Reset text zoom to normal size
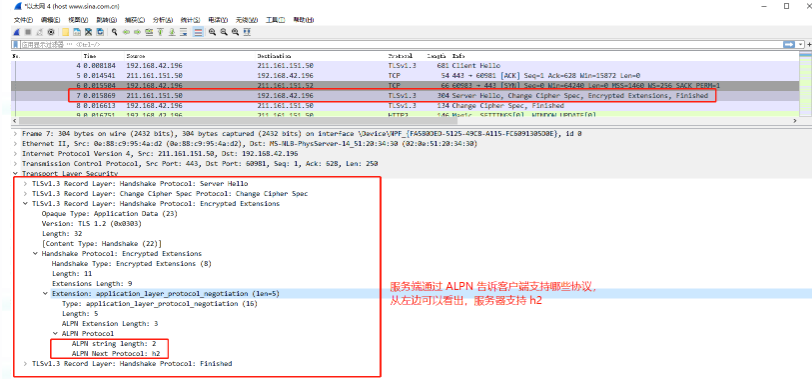The width and height of the screenshot is (812, 379). click(235, 32)
